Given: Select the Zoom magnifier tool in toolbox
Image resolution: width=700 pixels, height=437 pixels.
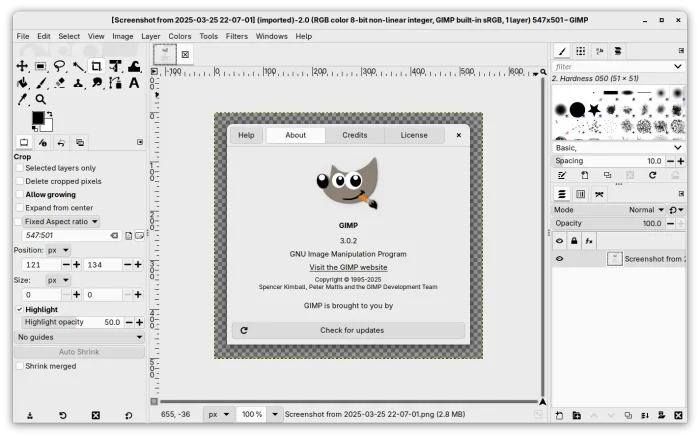Looking at the screenshot, I should [40, 99].
